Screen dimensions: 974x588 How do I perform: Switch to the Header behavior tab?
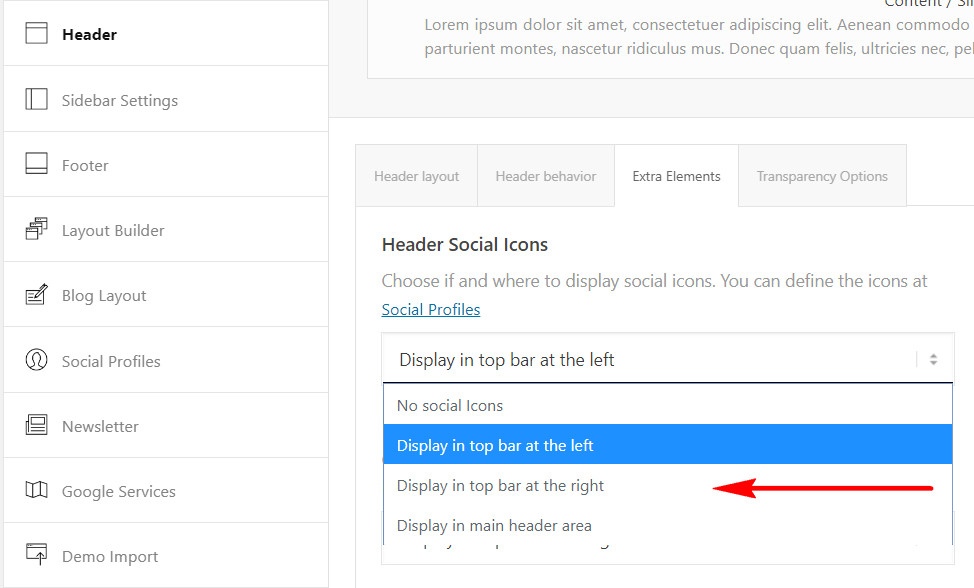pos(545,176)
